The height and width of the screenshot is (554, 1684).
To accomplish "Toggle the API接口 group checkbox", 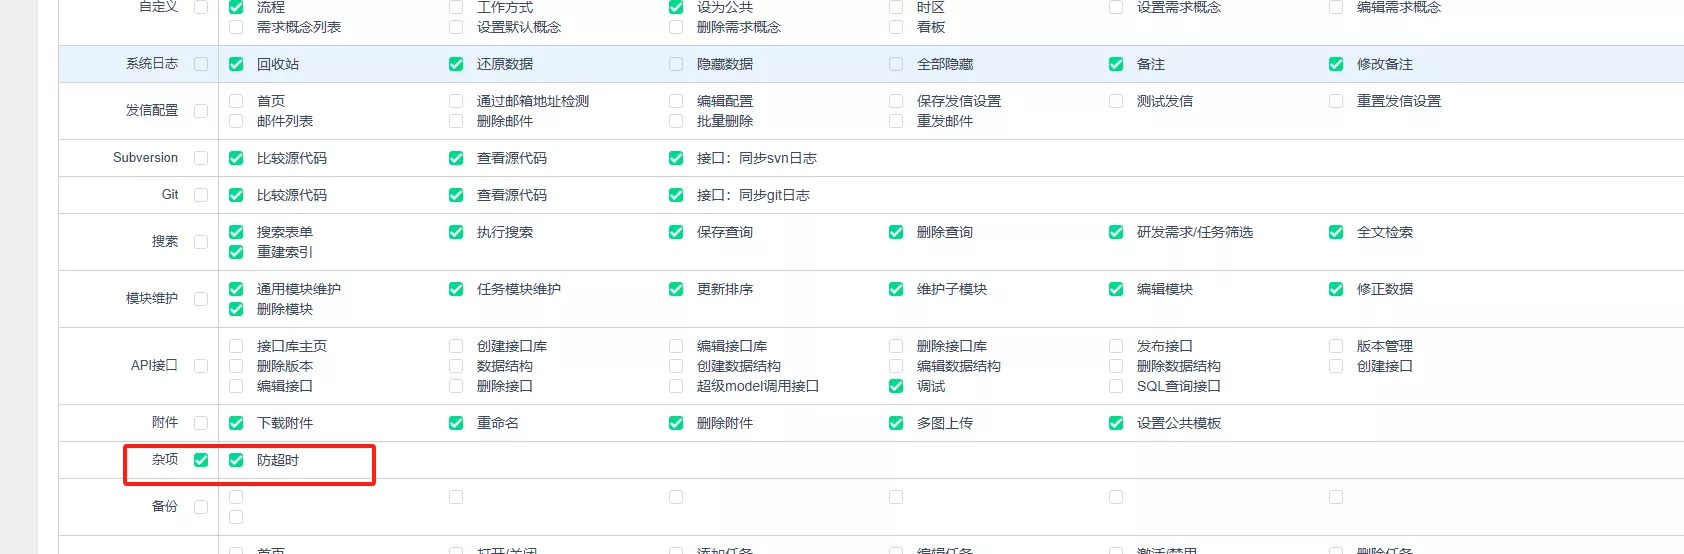I will [x=201, y=366].
